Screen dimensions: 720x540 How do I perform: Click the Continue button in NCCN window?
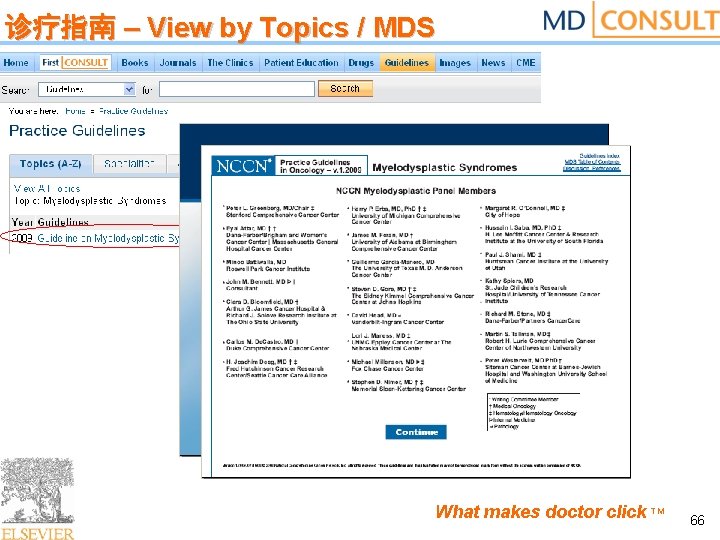point(416,432)
